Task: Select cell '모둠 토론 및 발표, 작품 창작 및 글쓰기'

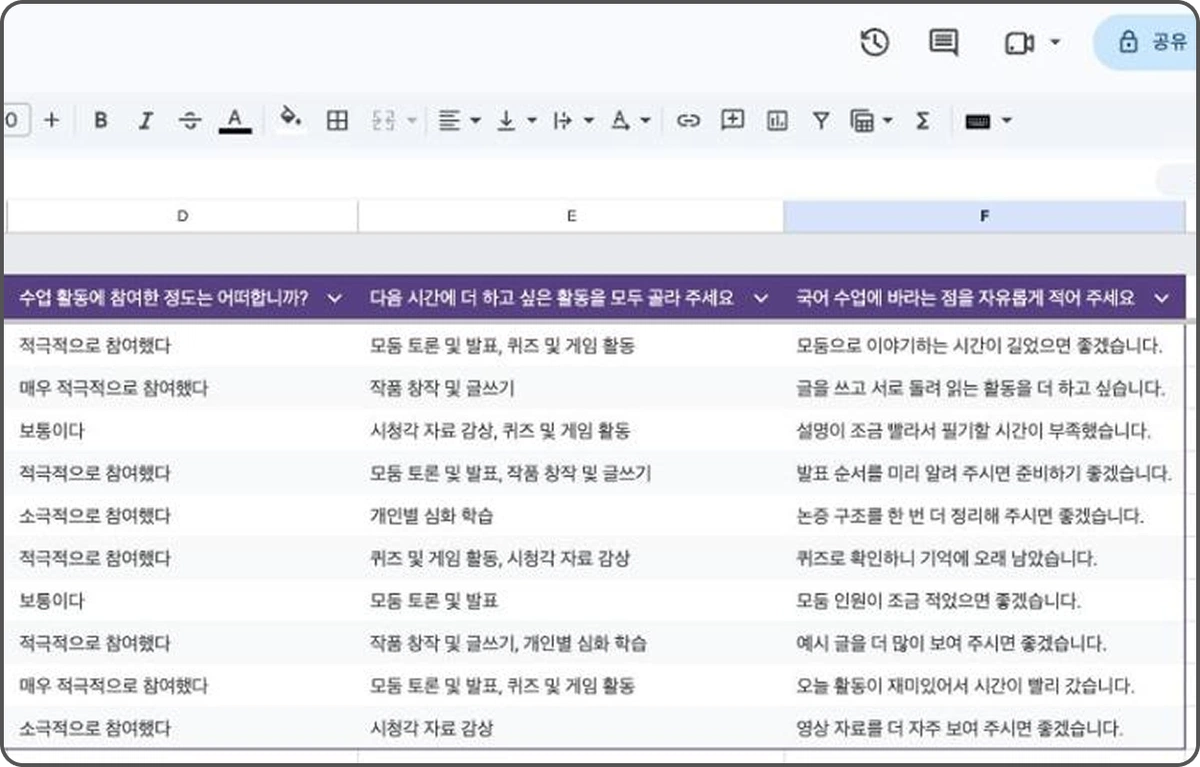Action: tap(571, 473)
